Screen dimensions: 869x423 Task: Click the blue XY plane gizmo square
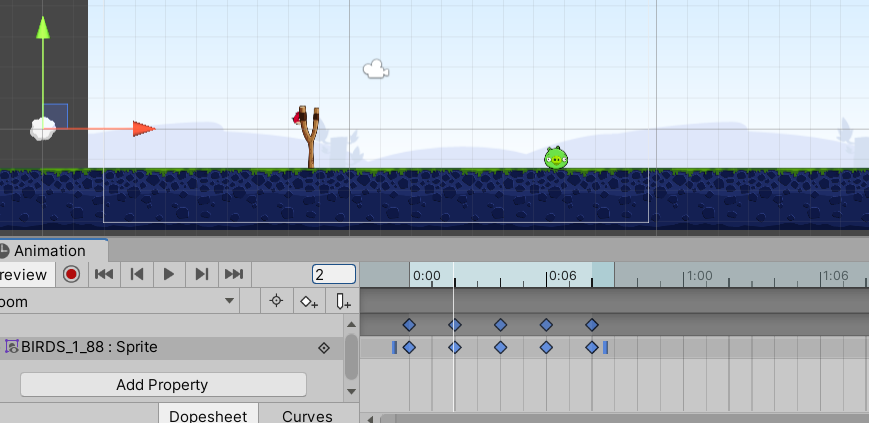click(x=55, y=116)
